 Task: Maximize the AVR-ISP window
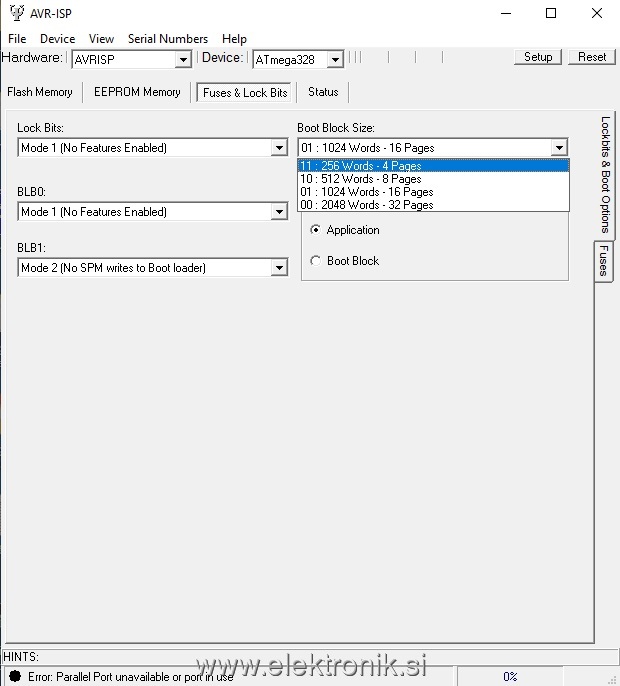(x=551, y=13)
